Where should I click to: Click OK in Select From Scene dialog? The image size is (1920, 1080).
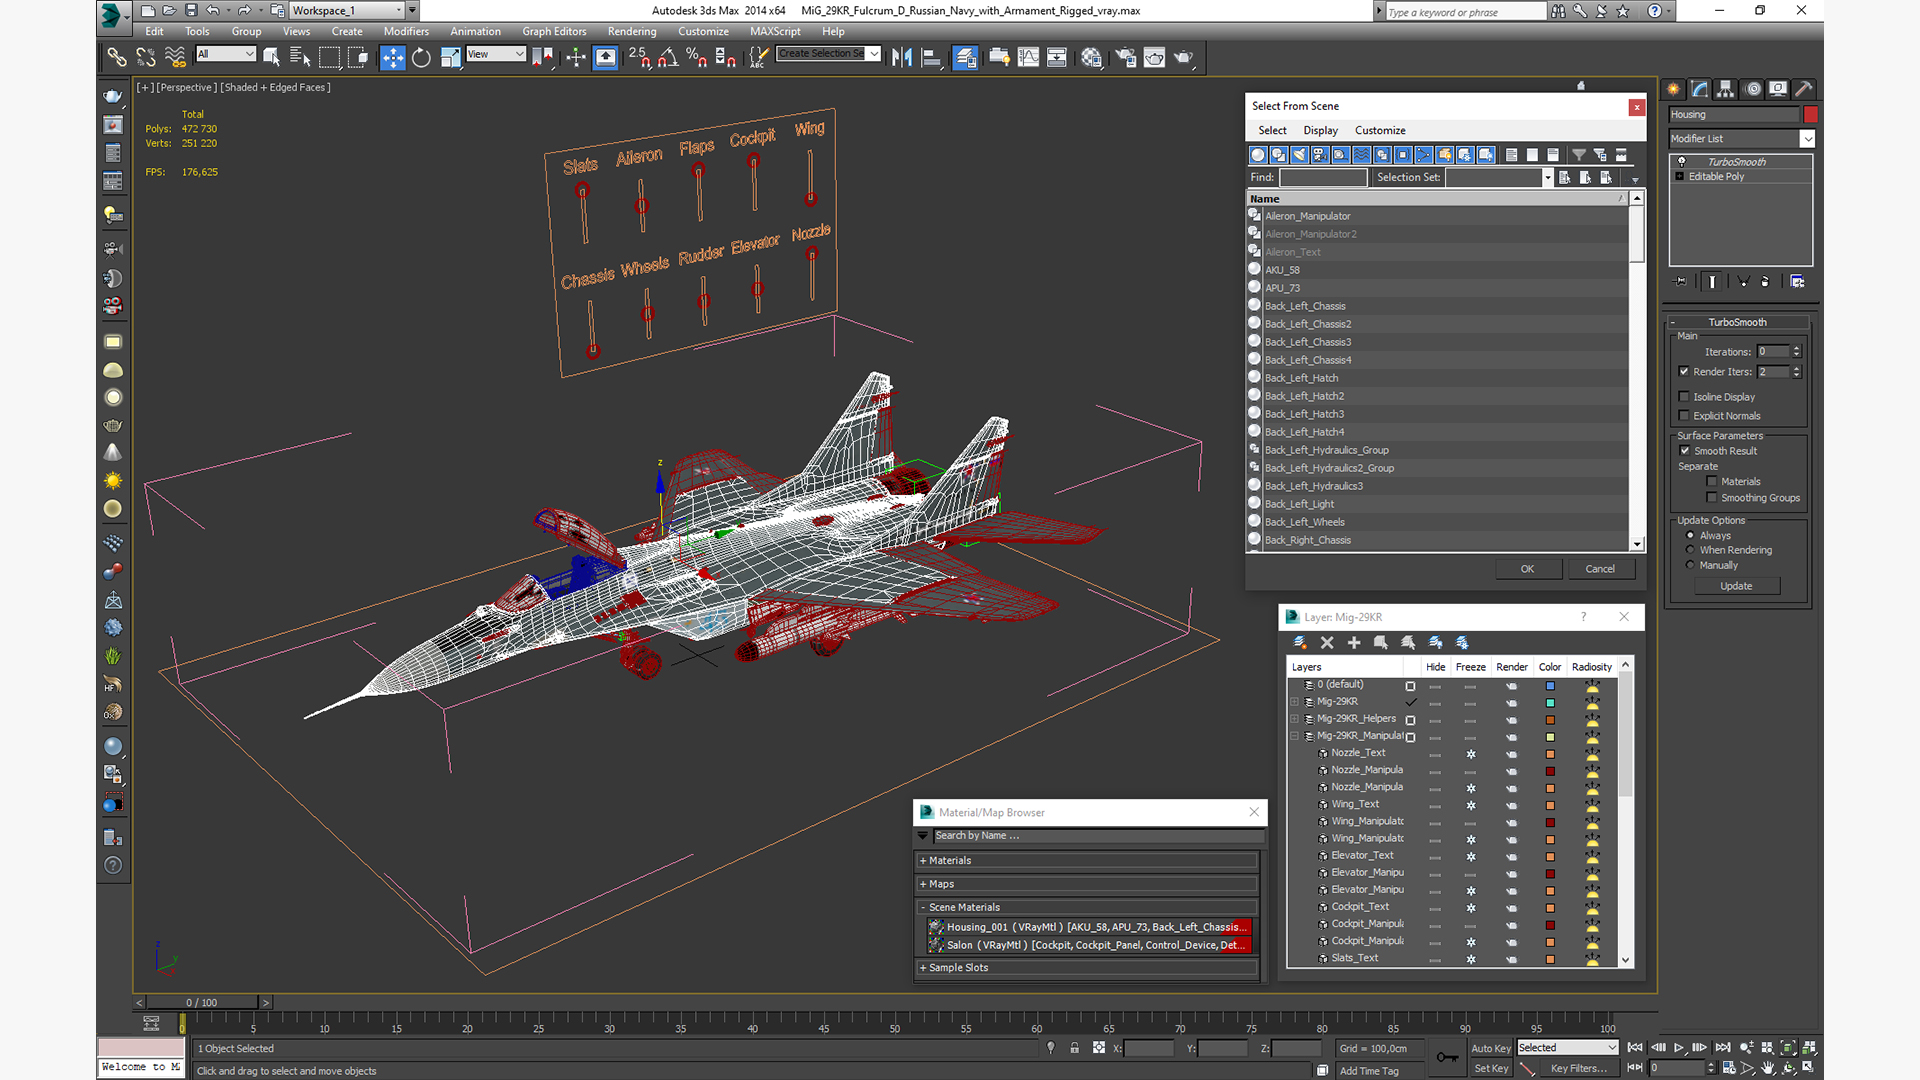[x=1527, y=568]
